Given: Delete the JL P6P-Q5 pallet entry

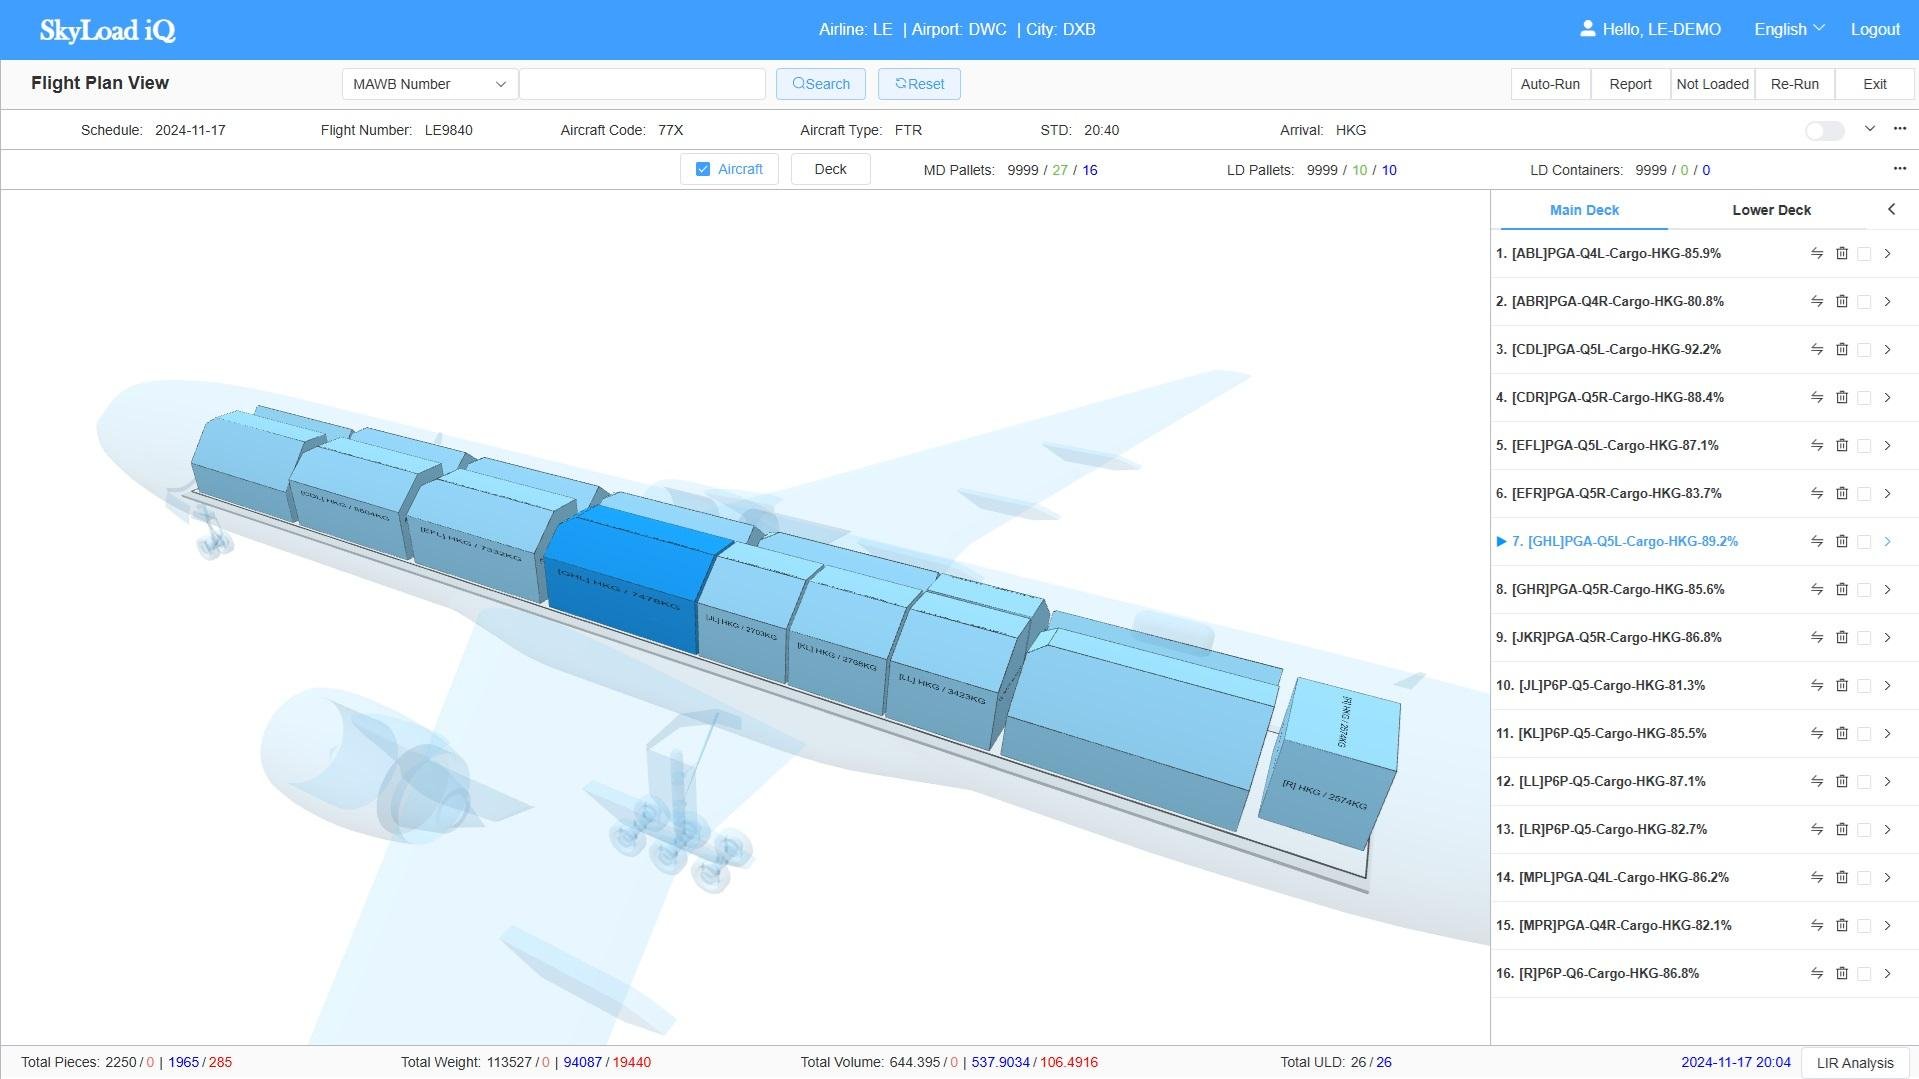Looking at the screenshot, I should pos(1842,686).
